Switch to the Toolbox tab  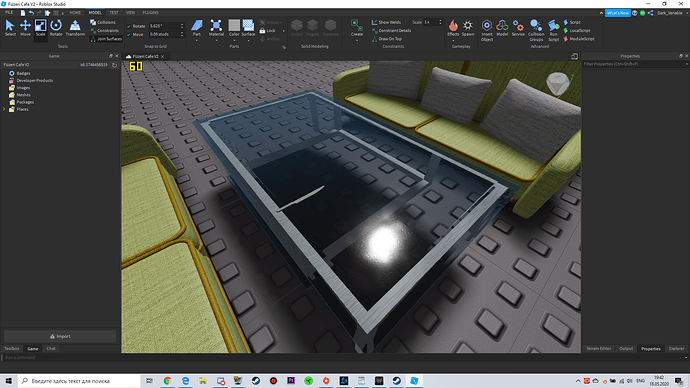(12, 348)
